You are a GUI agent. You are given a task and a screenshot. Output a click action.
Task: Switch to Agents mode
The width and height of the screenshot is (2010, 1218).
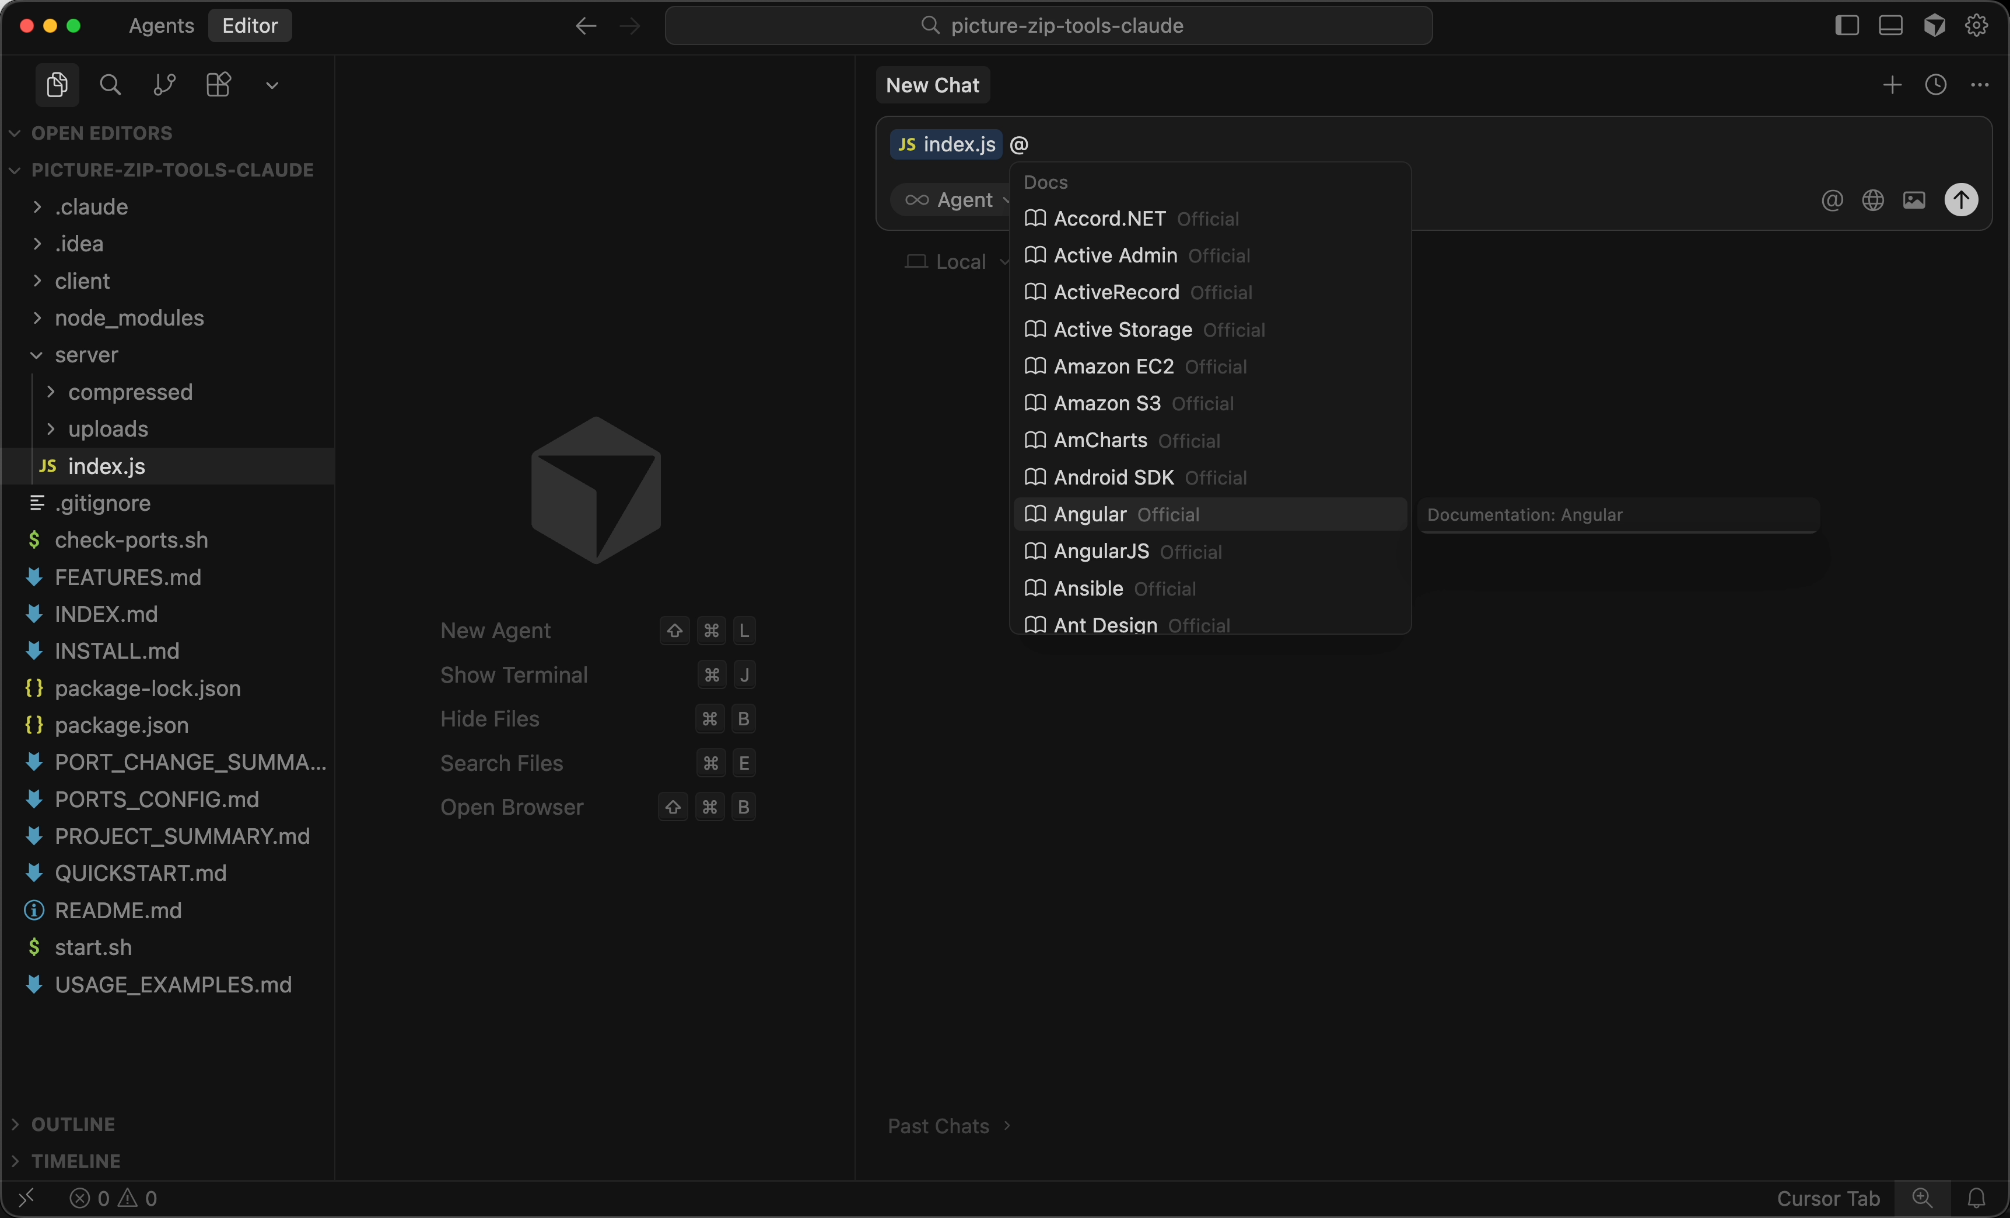[161, 26]
